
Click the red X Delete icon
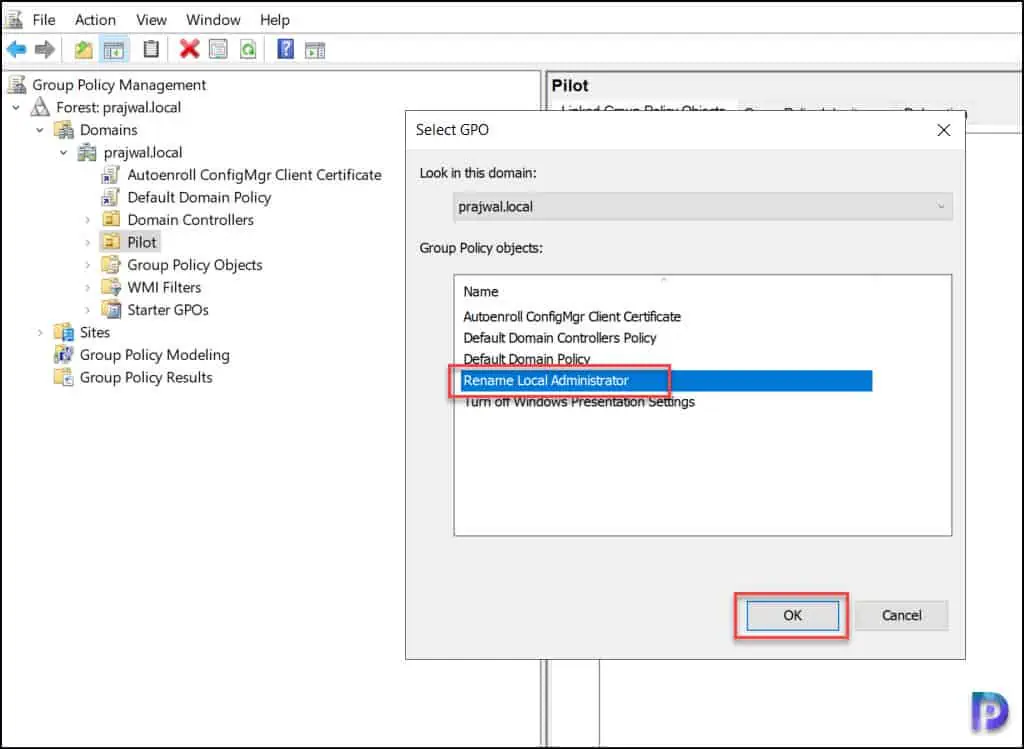[189, 49]
